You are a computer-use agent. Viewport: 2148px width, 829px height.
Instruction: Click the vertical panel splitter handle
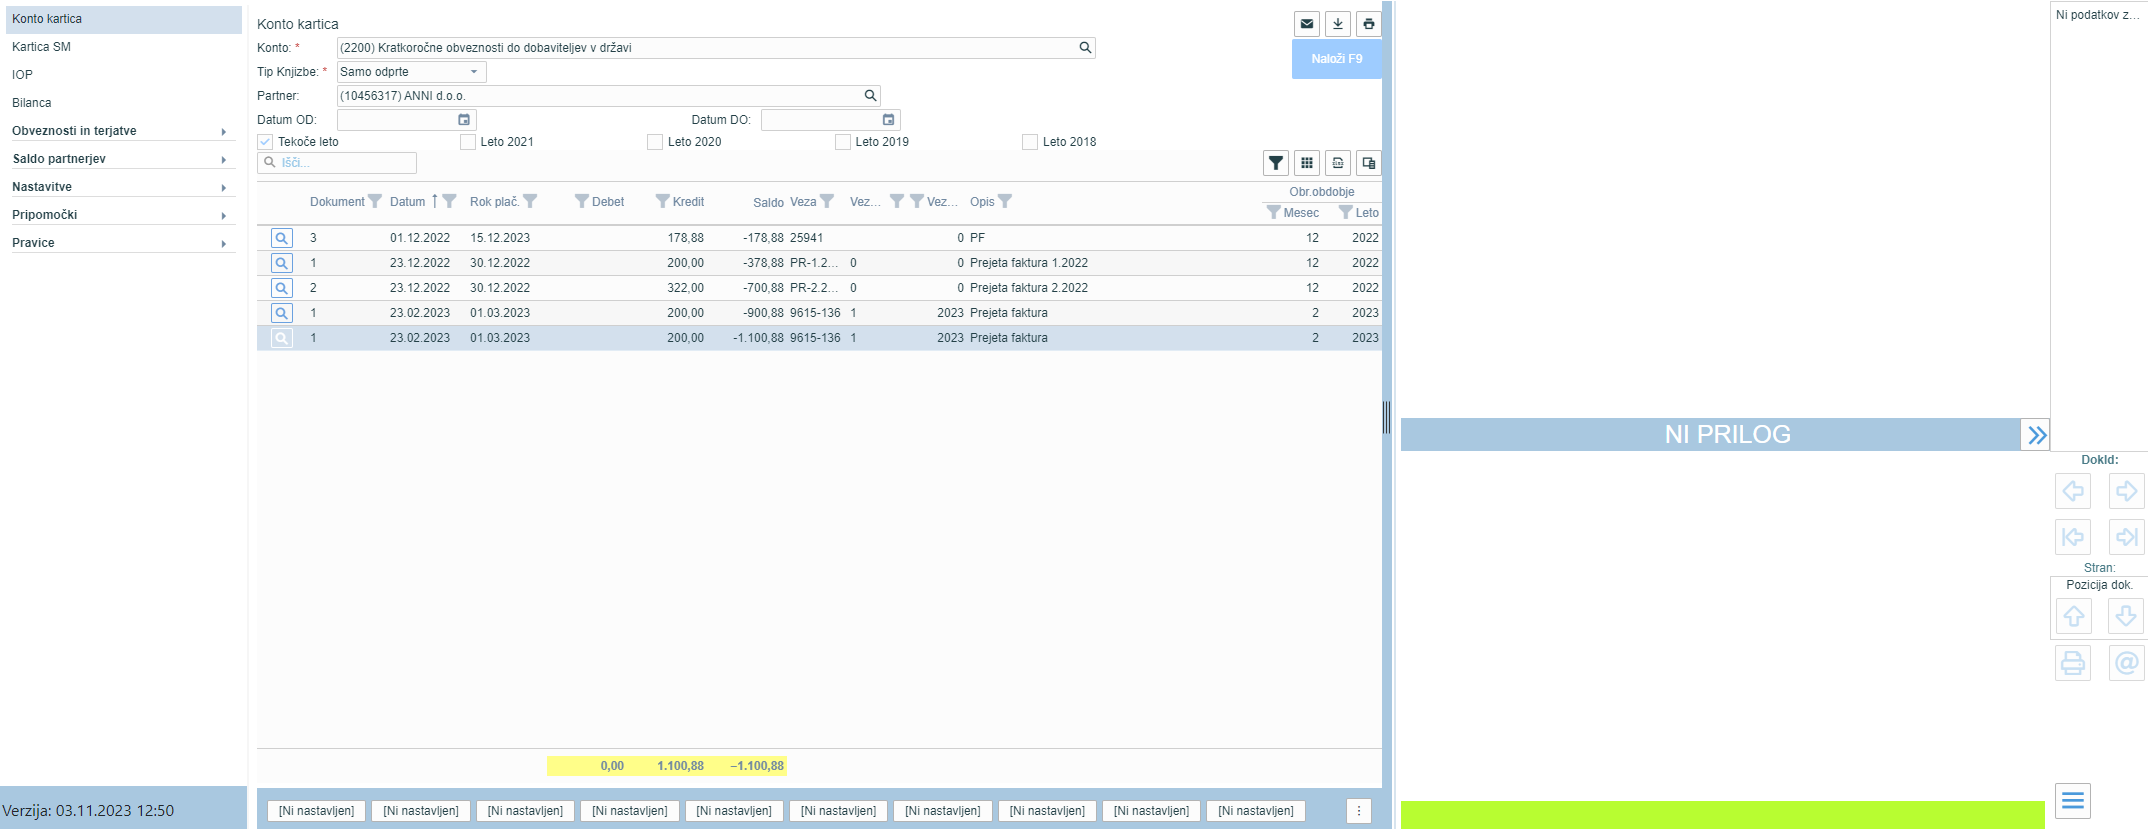1387,417
